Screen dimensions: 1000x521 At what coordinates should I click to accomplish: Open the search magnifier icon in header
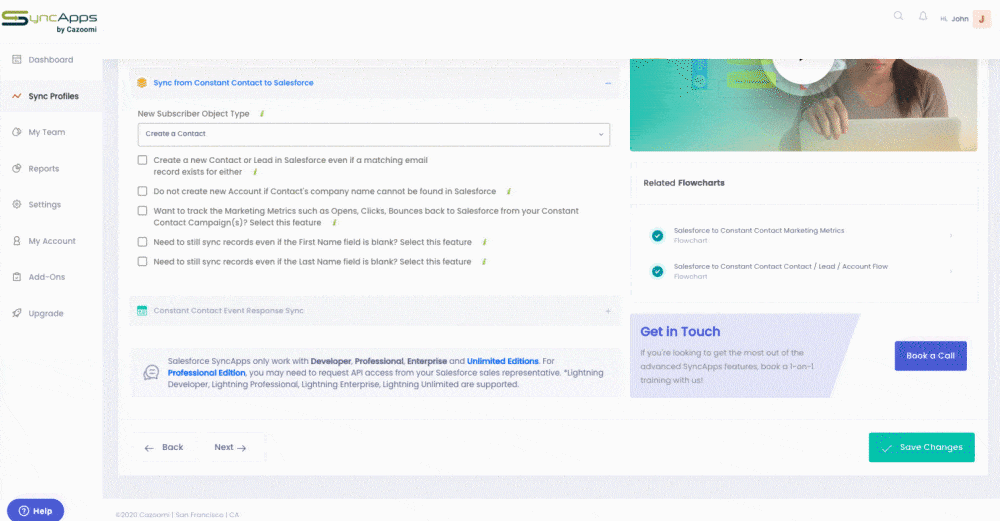coord(899,16)
